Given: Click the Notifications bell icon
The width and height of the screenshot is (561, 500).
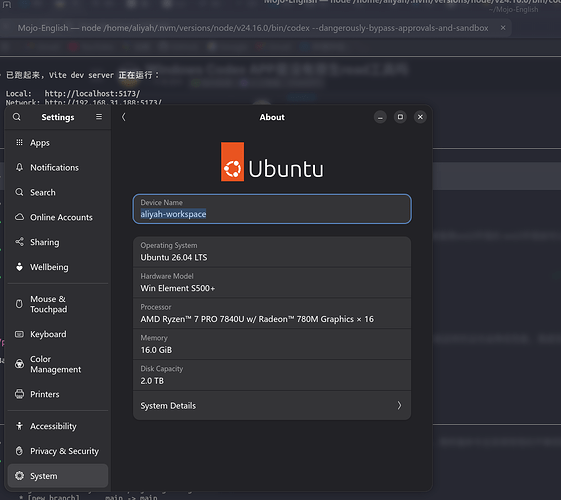Looking at the screenshot, I should 19,167.
